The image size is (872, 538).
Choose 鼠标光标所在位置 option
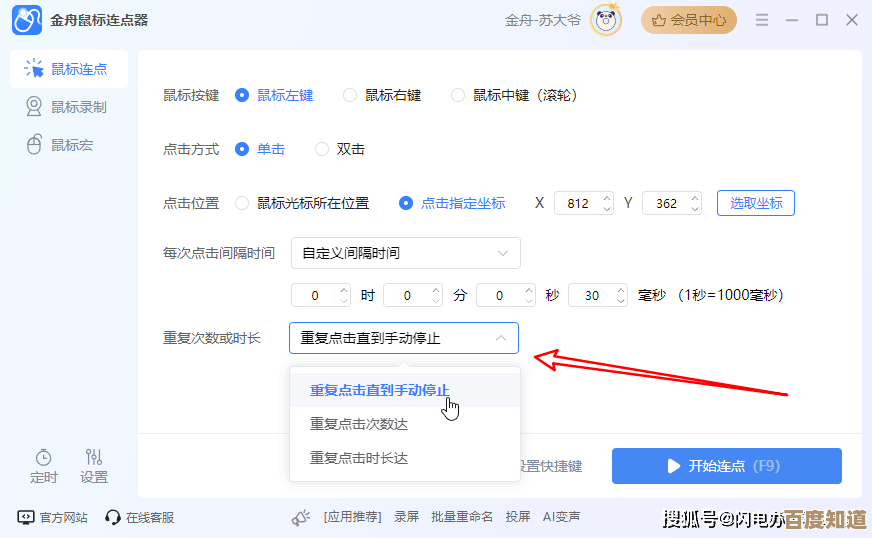242,203
